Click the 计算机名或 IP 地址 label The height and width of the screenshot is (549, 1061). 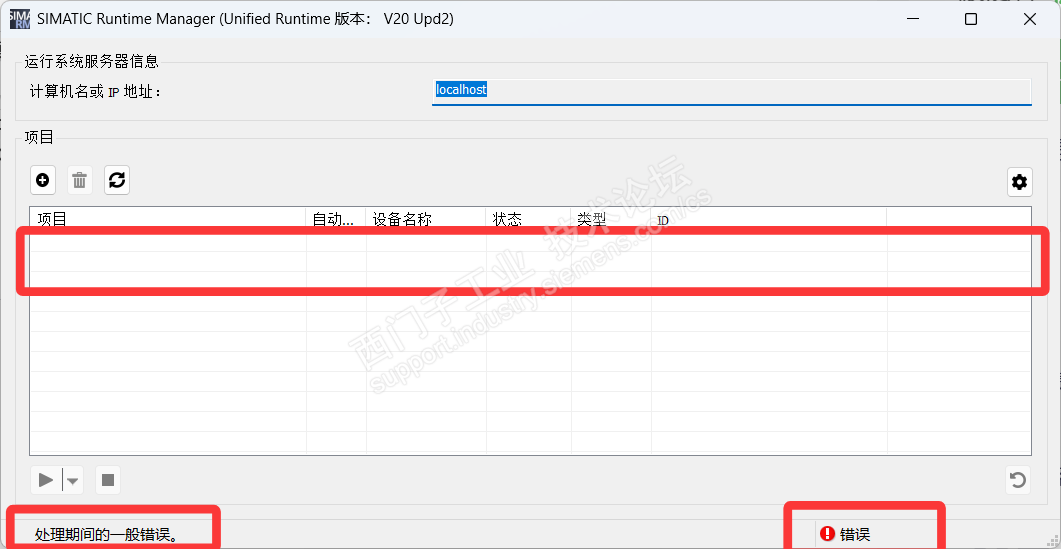[95, 91]
